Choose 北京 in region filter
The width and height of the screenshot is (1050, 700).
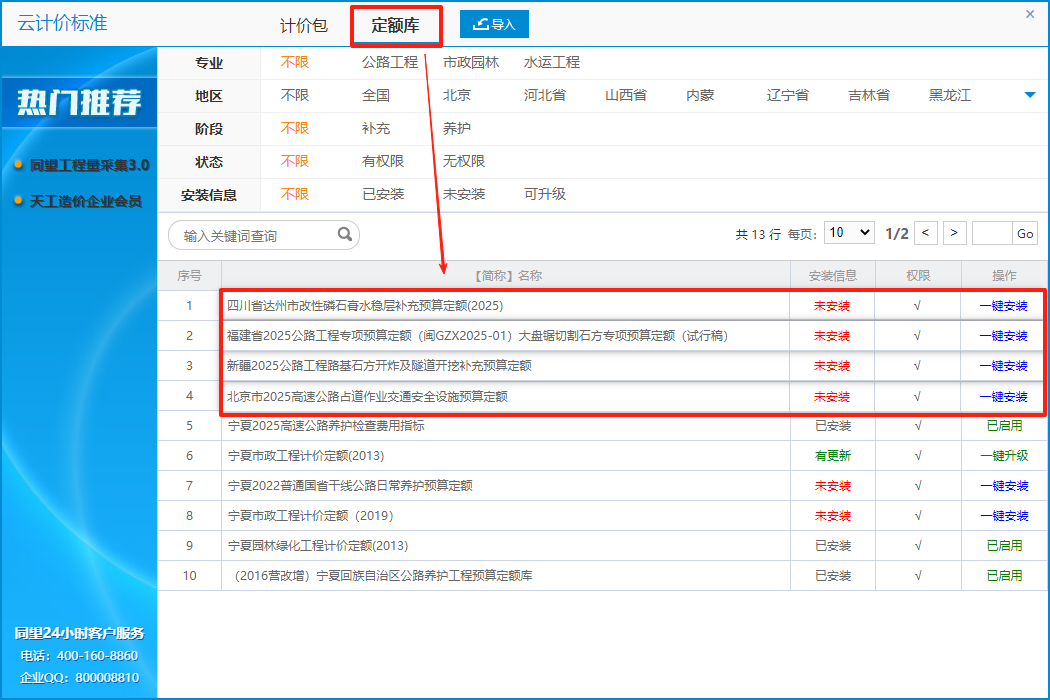coord(456,96)
